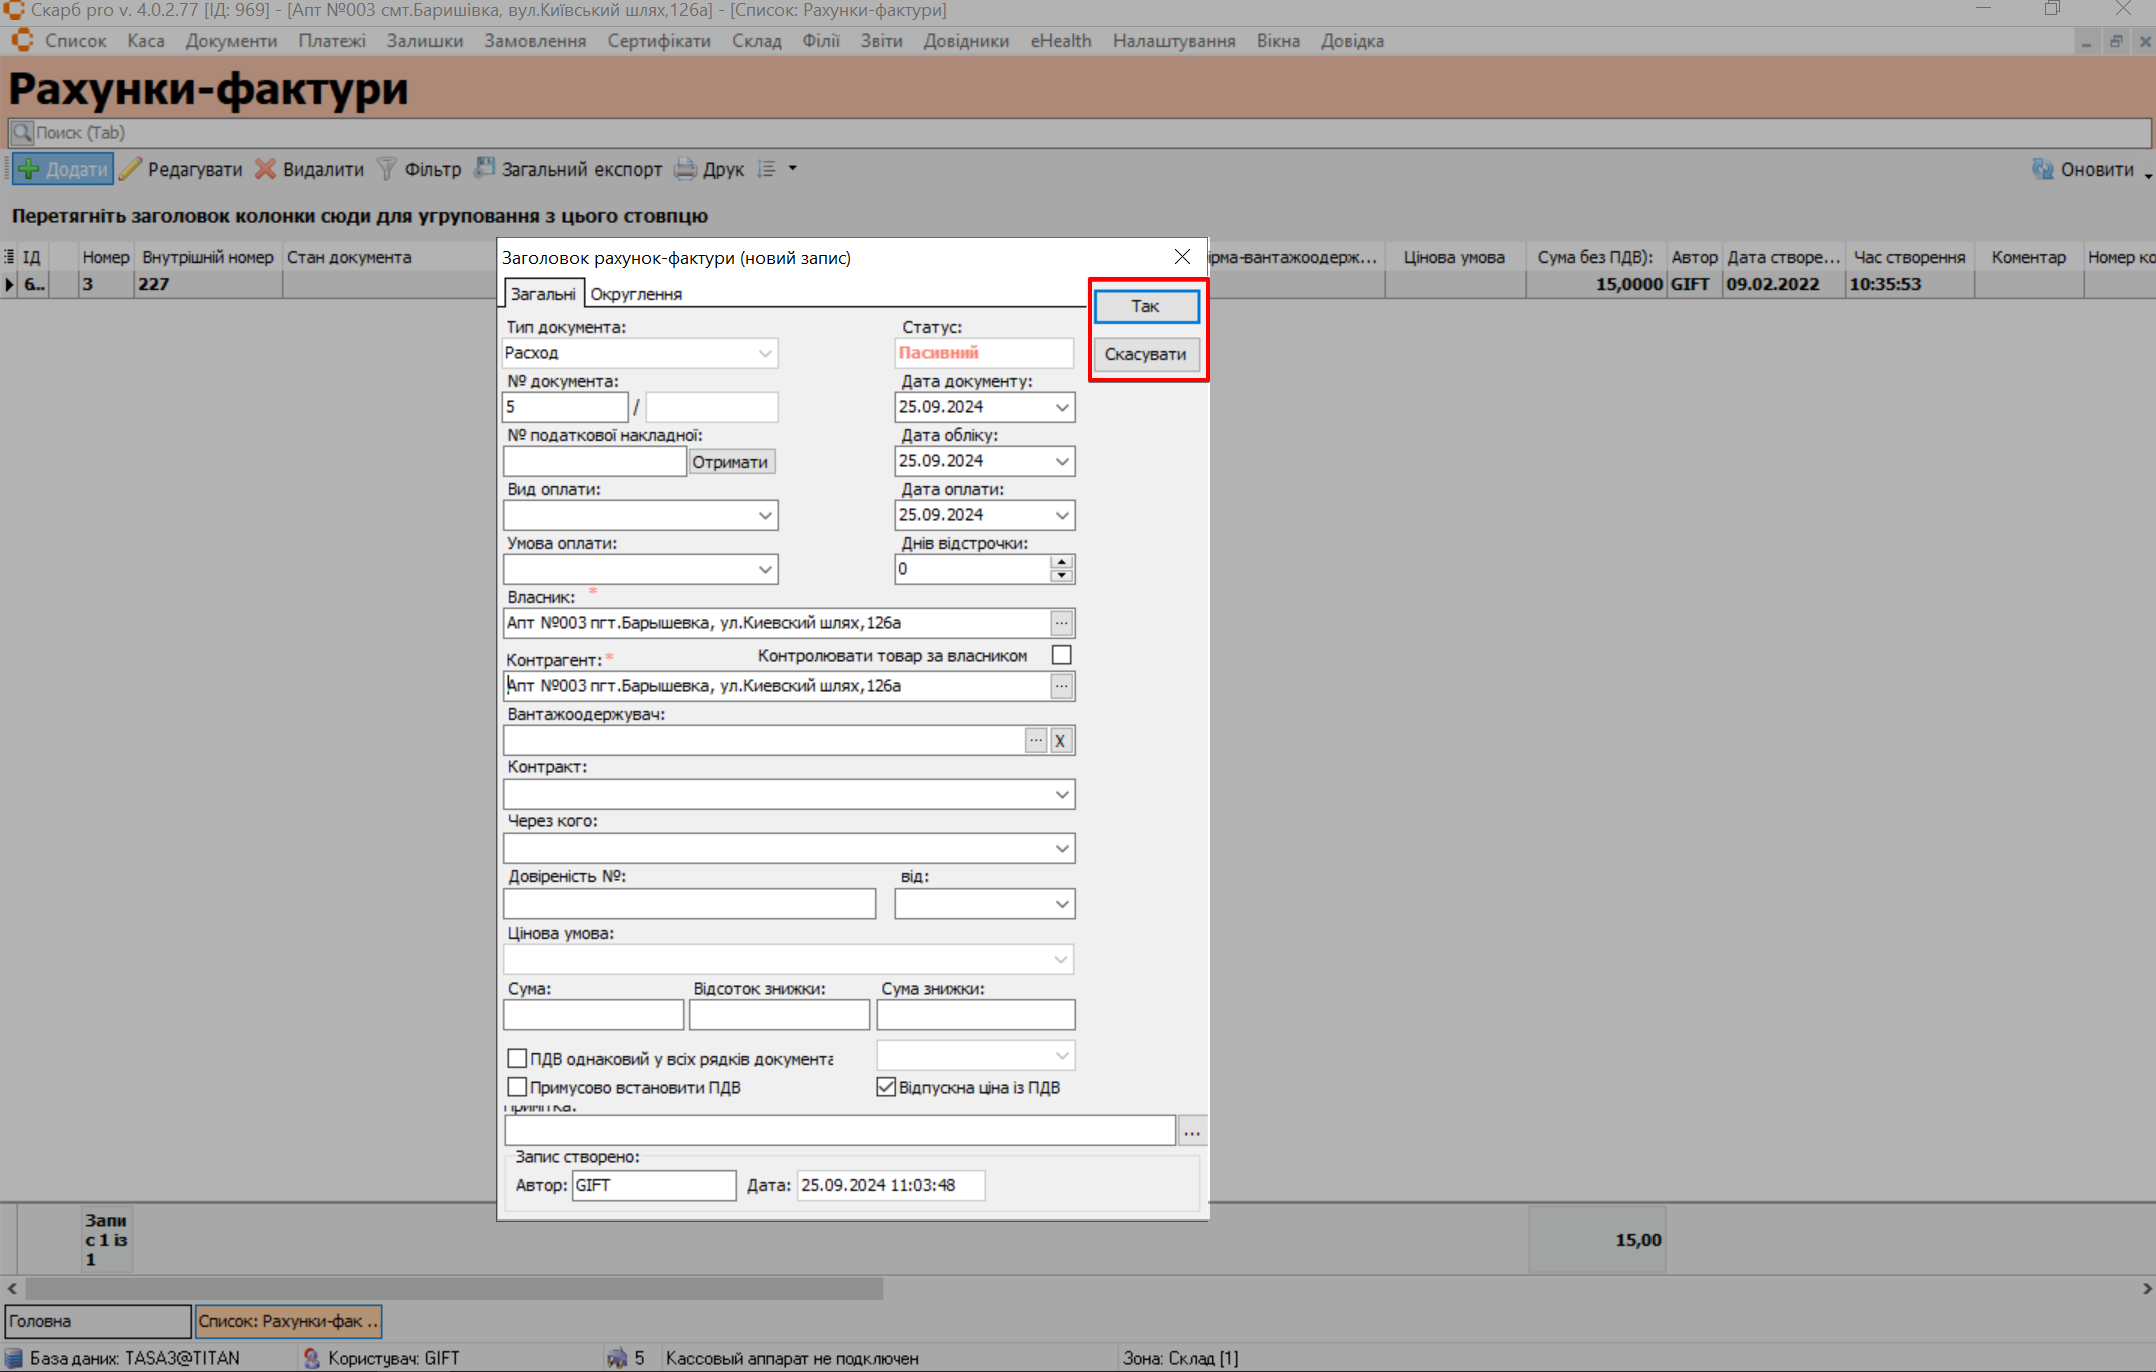Uncheck Відпускна ціна із ПДВ
Image resolution: width=2156 pixels, height=1372 pixels.
click(886, 1087)
